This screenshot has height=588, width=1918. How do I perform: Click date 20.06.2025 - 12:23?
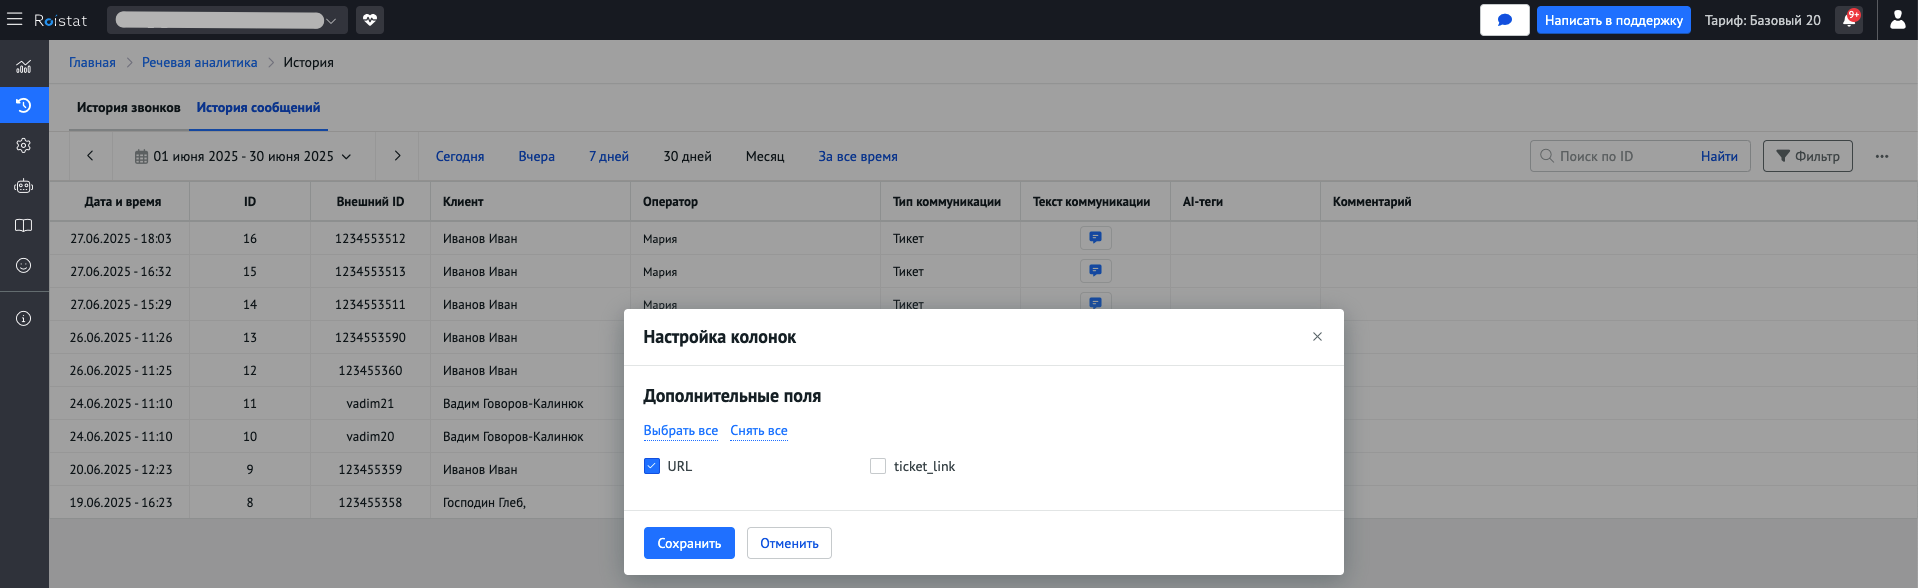[120, 469]
